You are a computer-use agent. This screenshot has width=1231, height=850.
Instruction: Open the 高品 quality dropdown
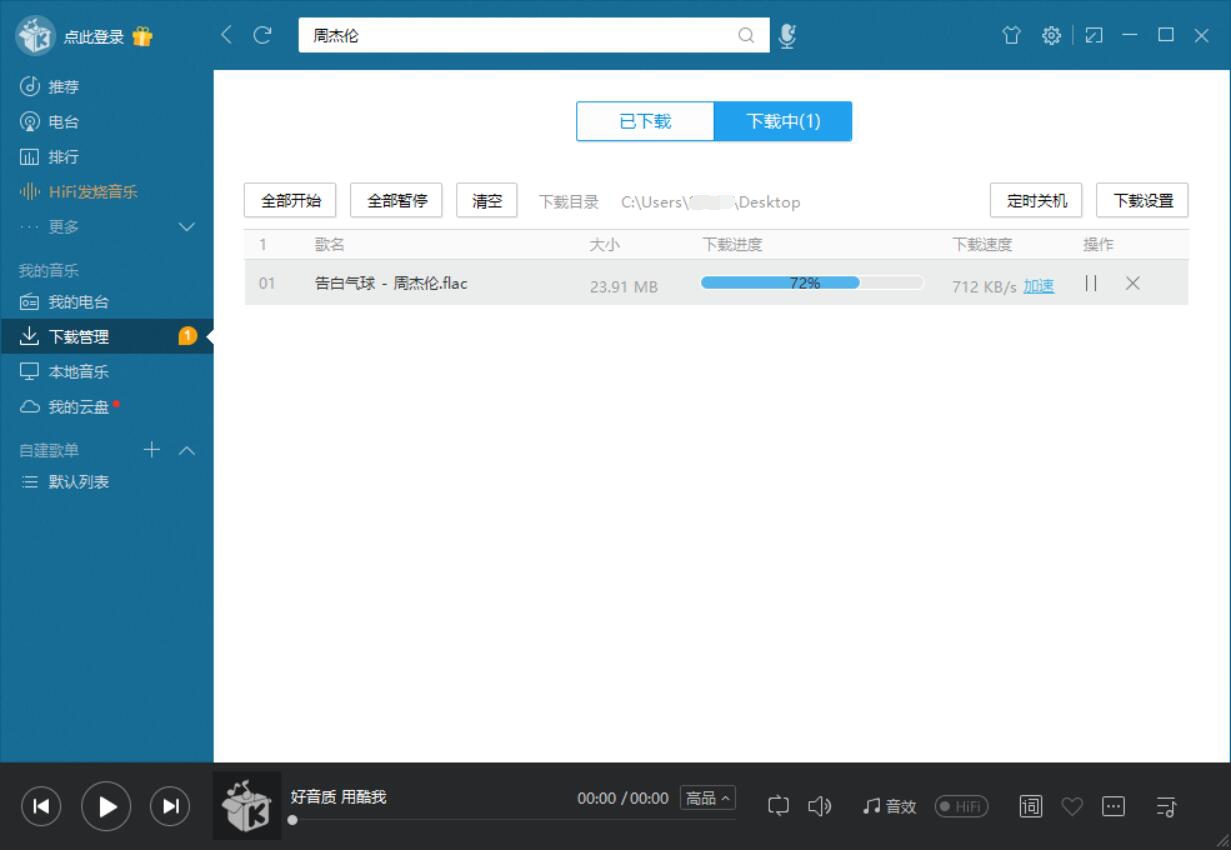click(x=707, y=798)
